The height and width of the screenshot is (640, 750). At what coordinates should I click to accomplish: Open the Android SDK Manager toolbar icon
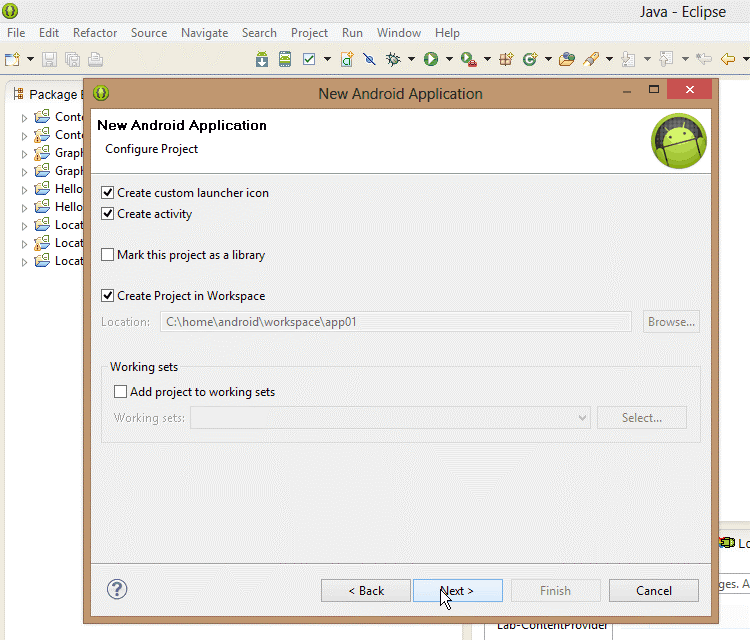[x=262, y=60]
